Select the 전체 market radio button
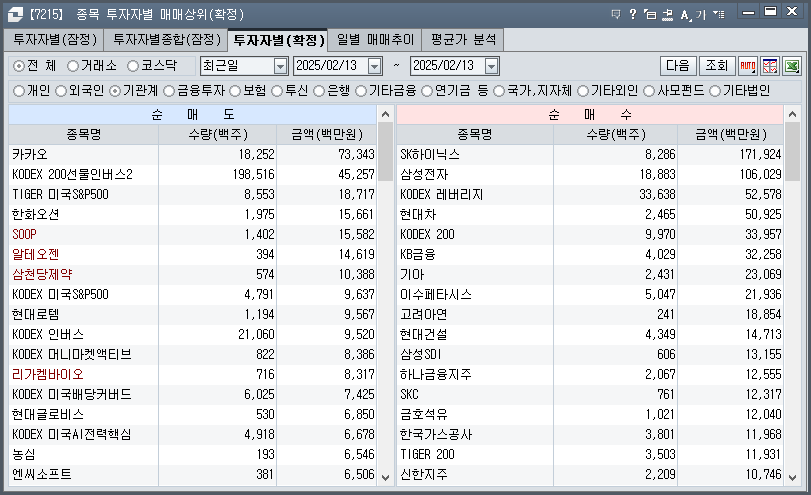Viewport: 811px width, 495px height. coord(19,66)
